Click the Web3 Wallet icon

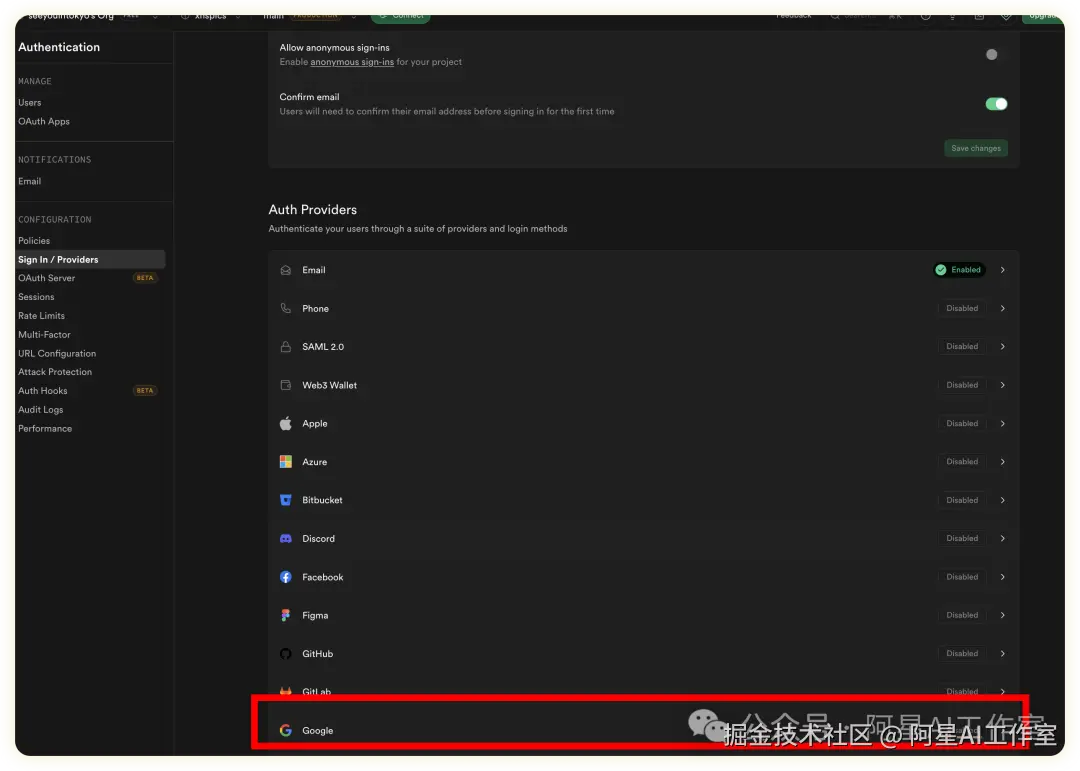point(286,385)
